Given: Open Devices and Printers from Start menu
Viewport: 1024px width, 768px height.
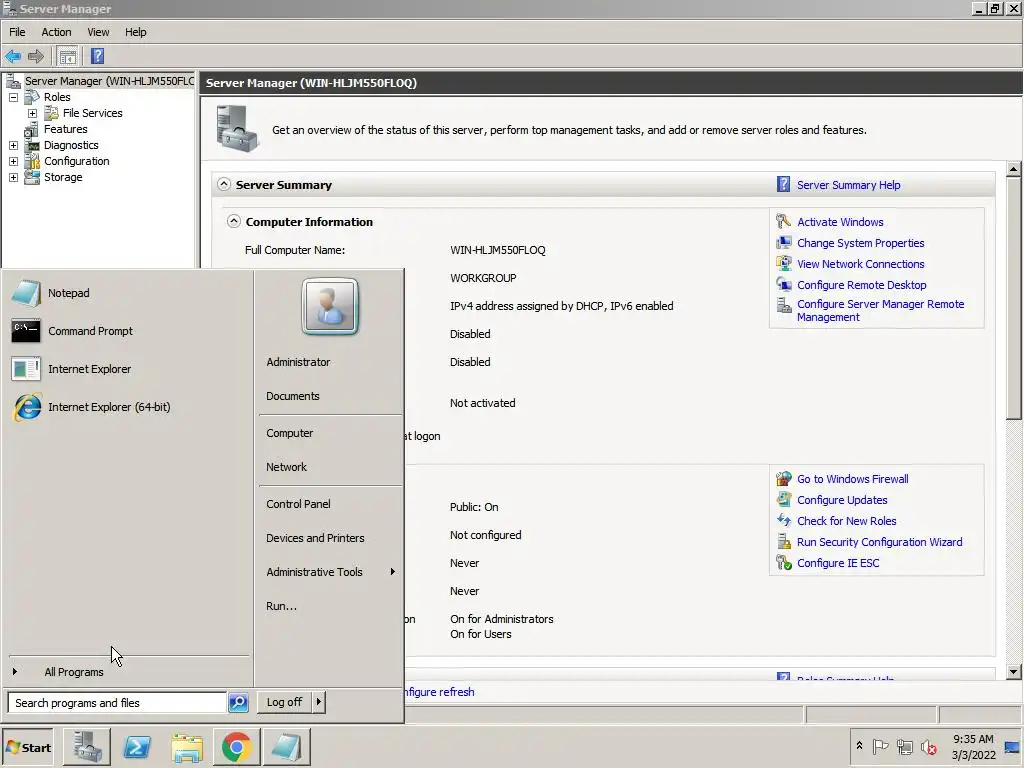Looking at the screenshot, I should 315,538.
